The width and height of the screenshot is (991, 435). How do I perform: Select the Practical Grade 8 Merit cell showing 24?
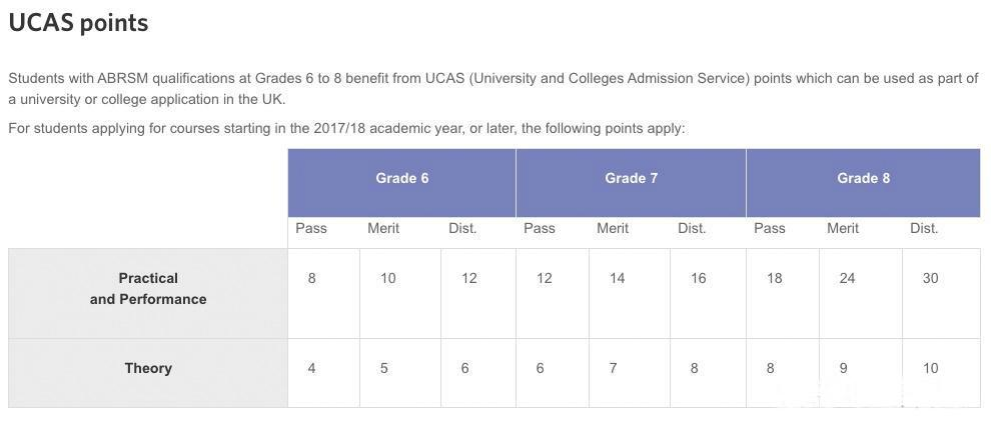[x=847, y=278]
